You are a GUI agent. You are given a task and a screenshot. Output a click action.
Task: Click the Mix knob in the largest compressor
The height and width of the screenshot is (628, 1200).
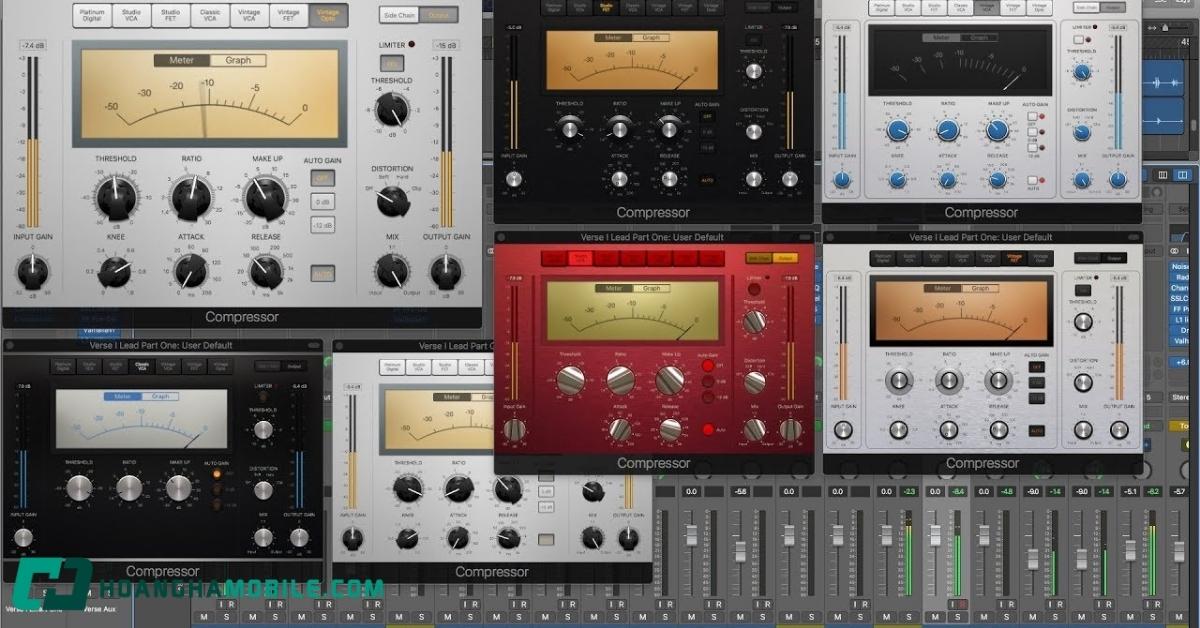click(392, 271)
